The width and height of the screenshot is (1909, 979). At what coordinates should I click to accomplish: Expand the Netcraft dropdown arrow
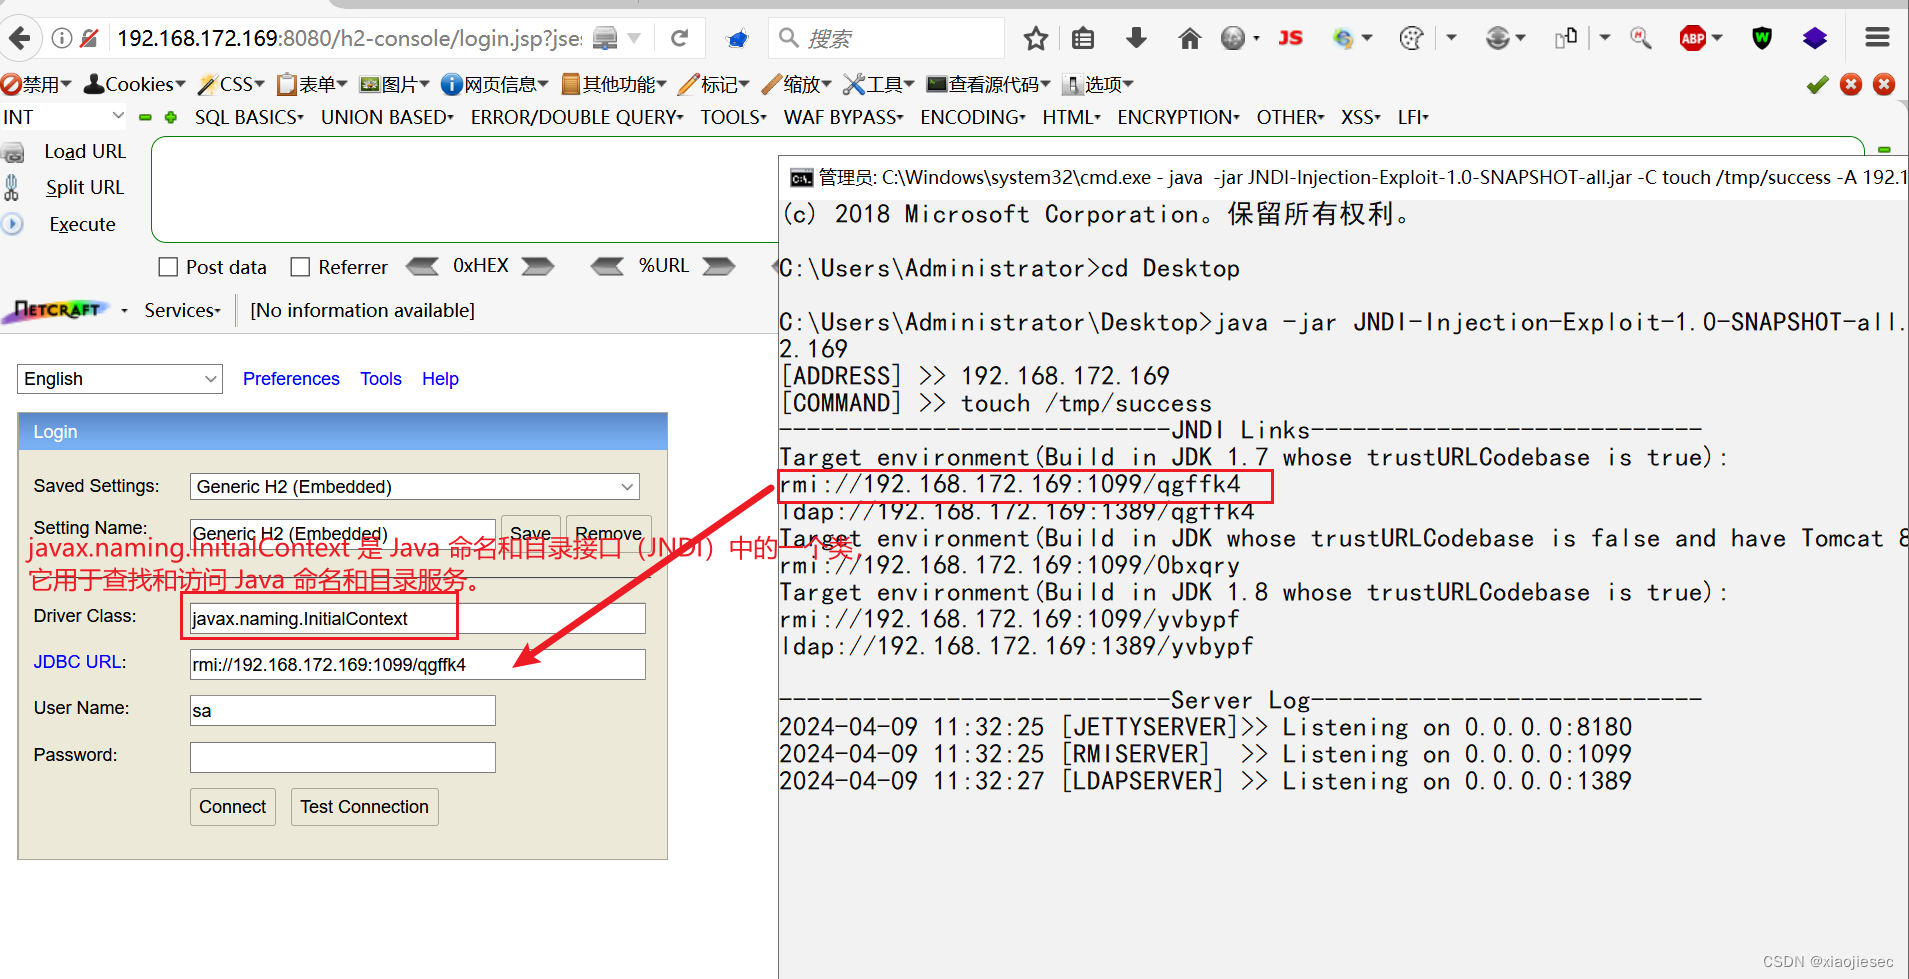coord(123,311)
